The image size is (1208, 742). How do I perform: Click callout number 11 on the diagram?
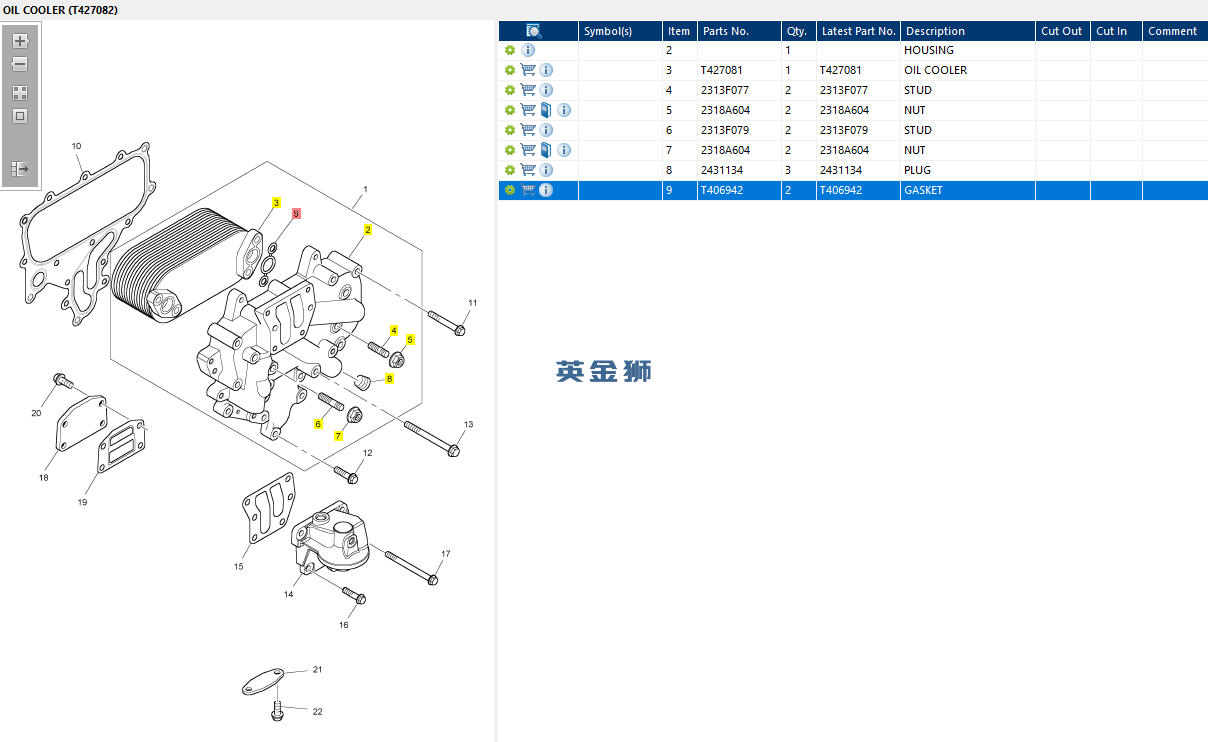point(473,303)
